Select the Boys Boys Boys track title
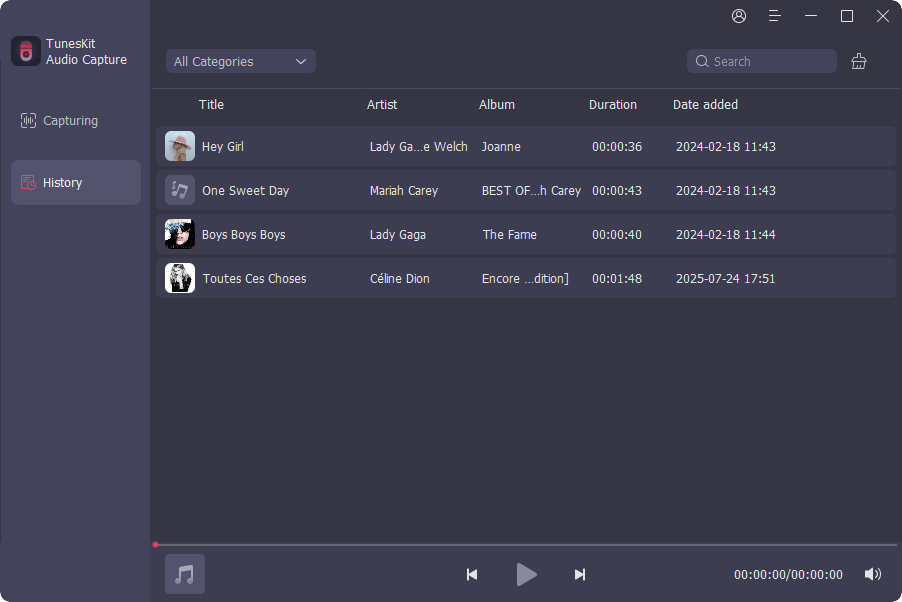Image resolution: width=902 pixels, height=602 pixels. point(243,235)
